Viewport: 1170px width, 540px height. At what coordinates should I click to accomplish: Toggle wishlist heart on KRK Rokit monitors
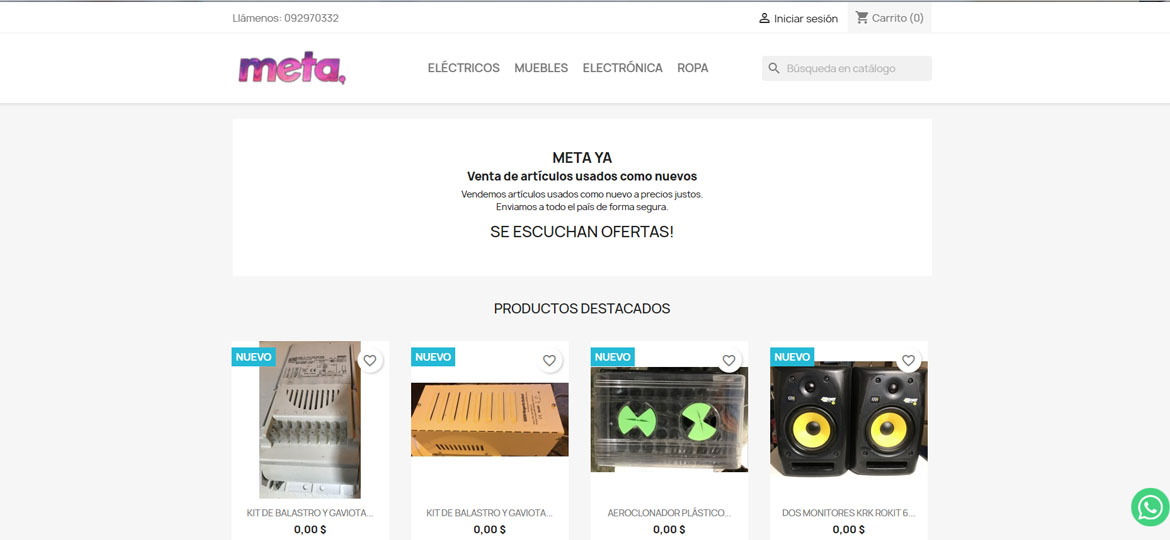click(908, 360)
